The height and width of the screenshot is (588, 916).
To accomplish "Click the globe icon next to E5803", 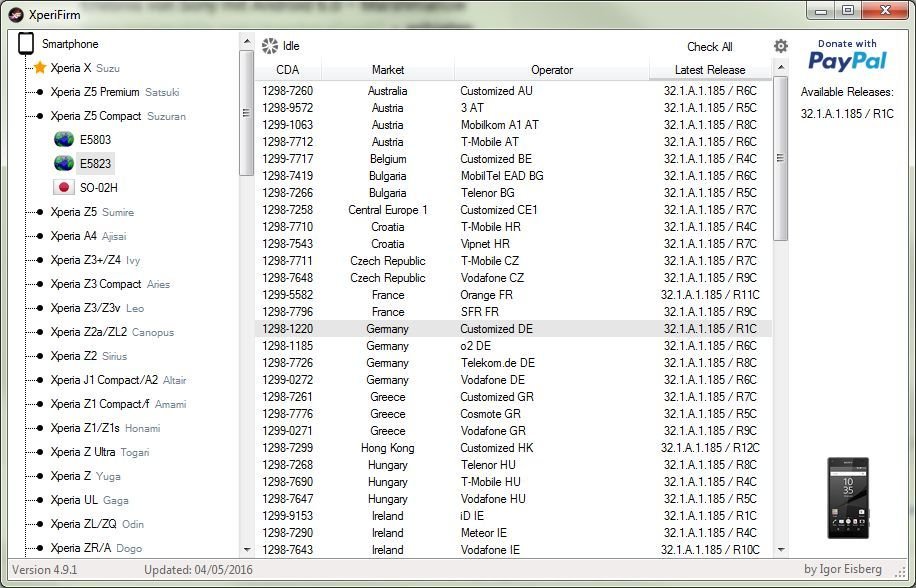I will coord(64,140).
